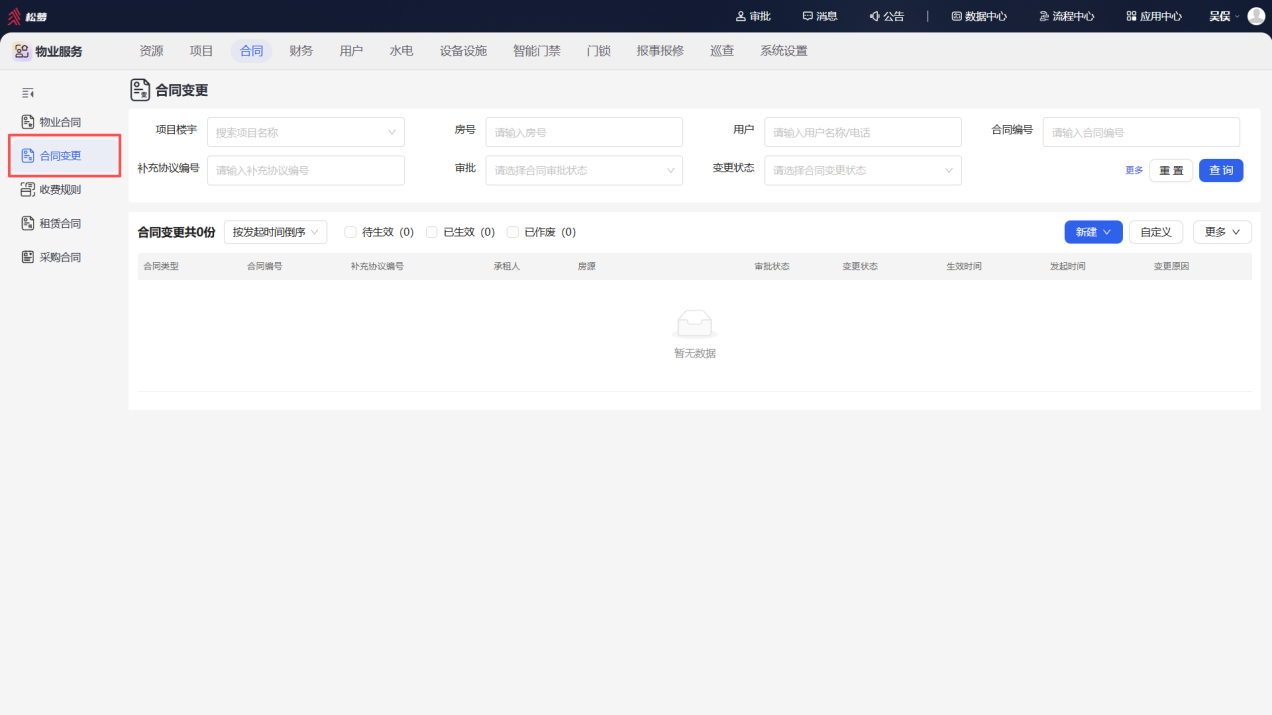This screenshot has height=715, width=1272.
Task: Open the 系统设置 tab
Action: point(783,51)
